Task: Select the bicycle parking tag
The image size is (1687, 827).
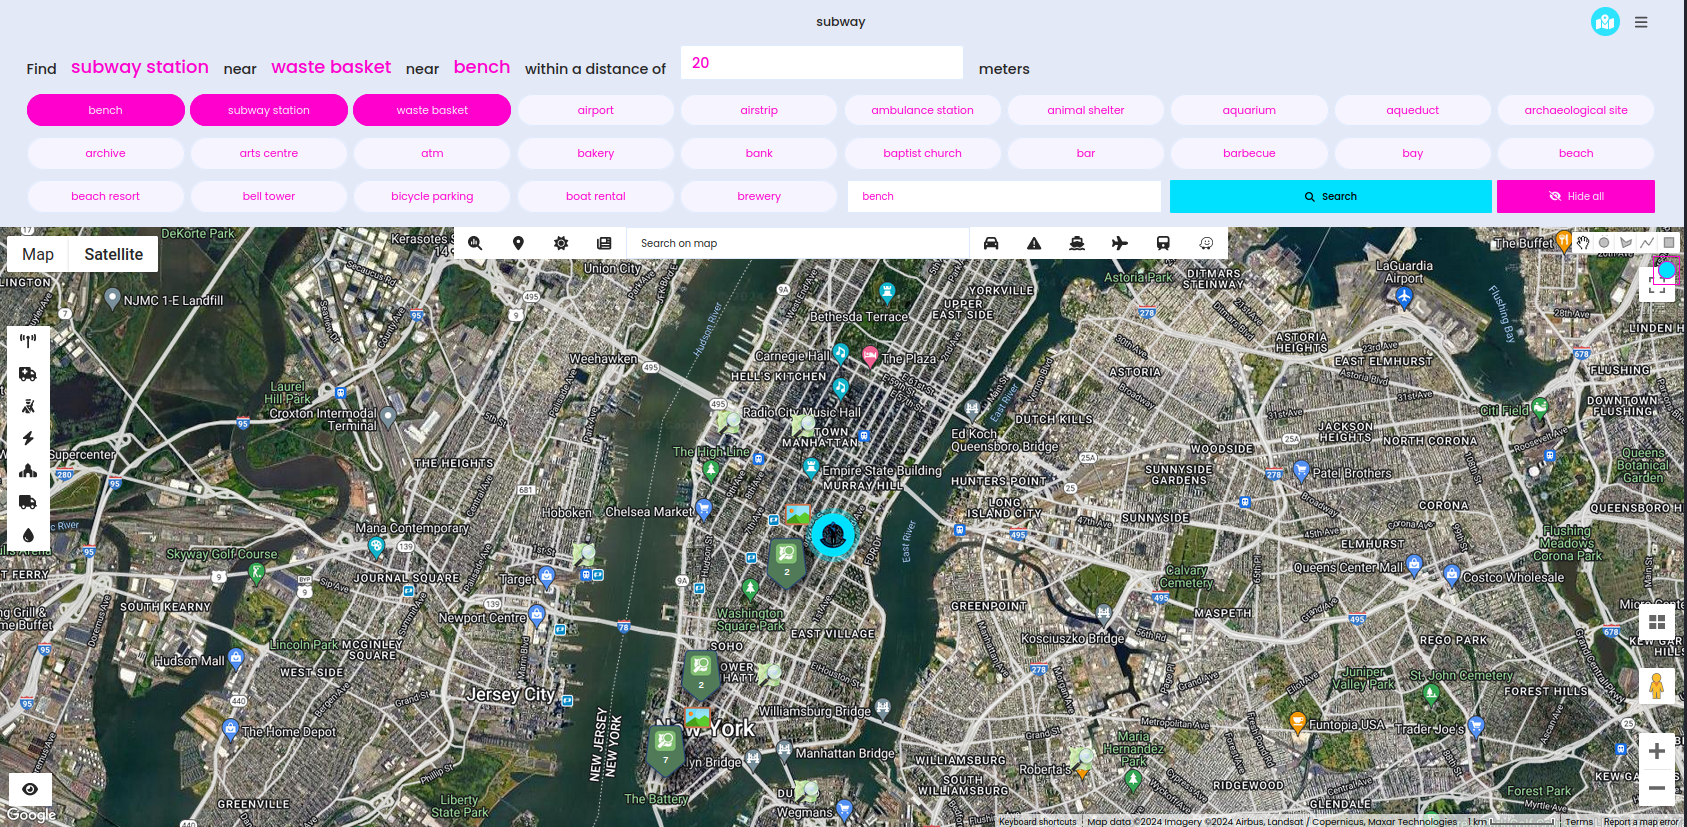Action: (432, 196)
